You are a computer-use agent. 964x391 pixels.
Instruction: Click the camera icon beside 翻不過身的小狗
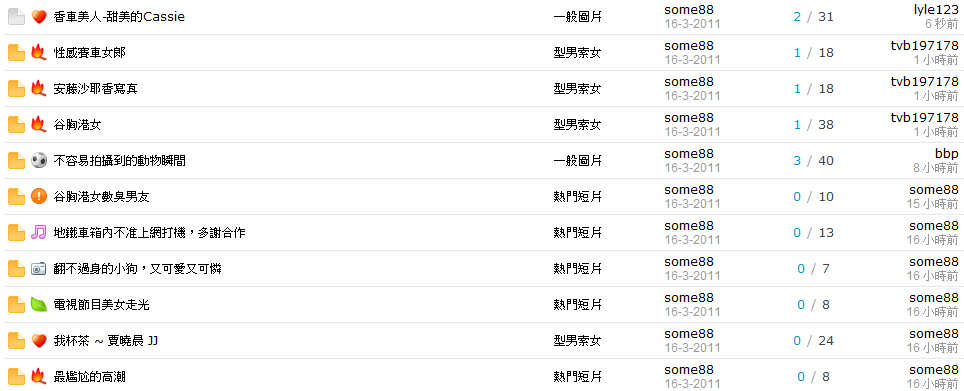point(39,269)
